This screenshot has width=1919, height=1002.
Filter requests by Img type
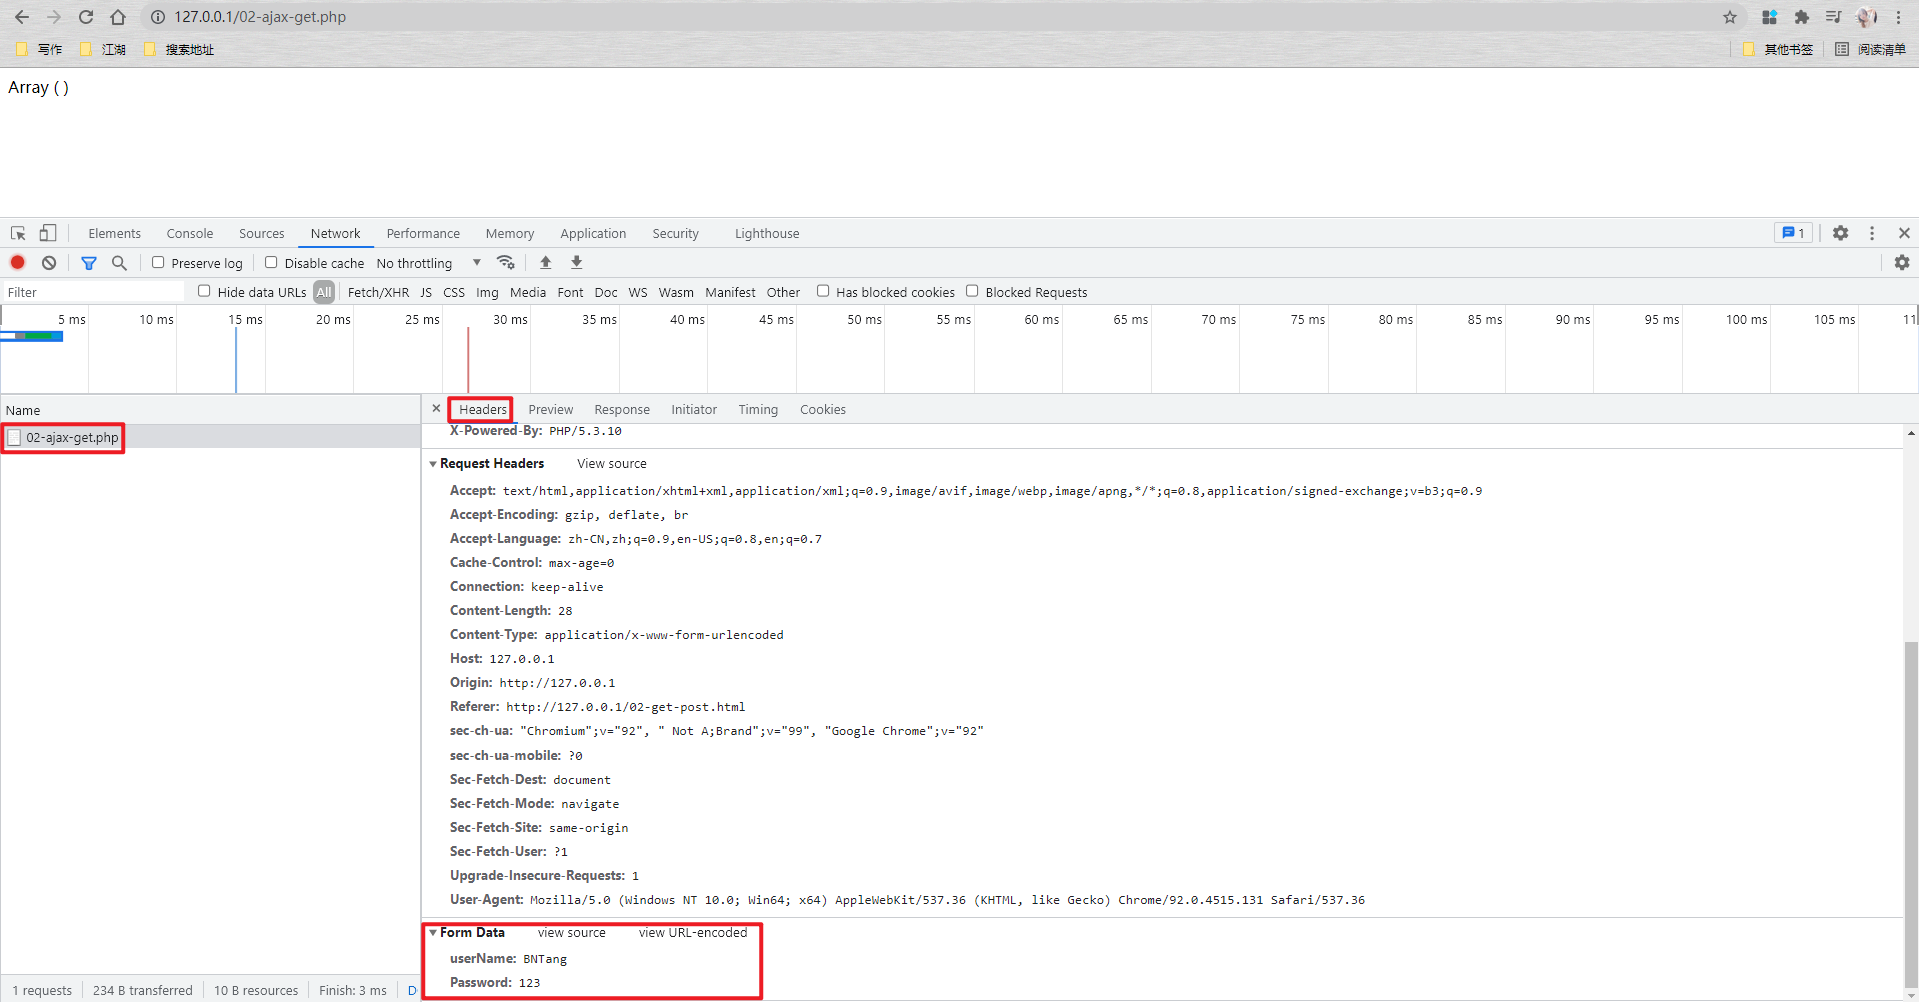487,292
